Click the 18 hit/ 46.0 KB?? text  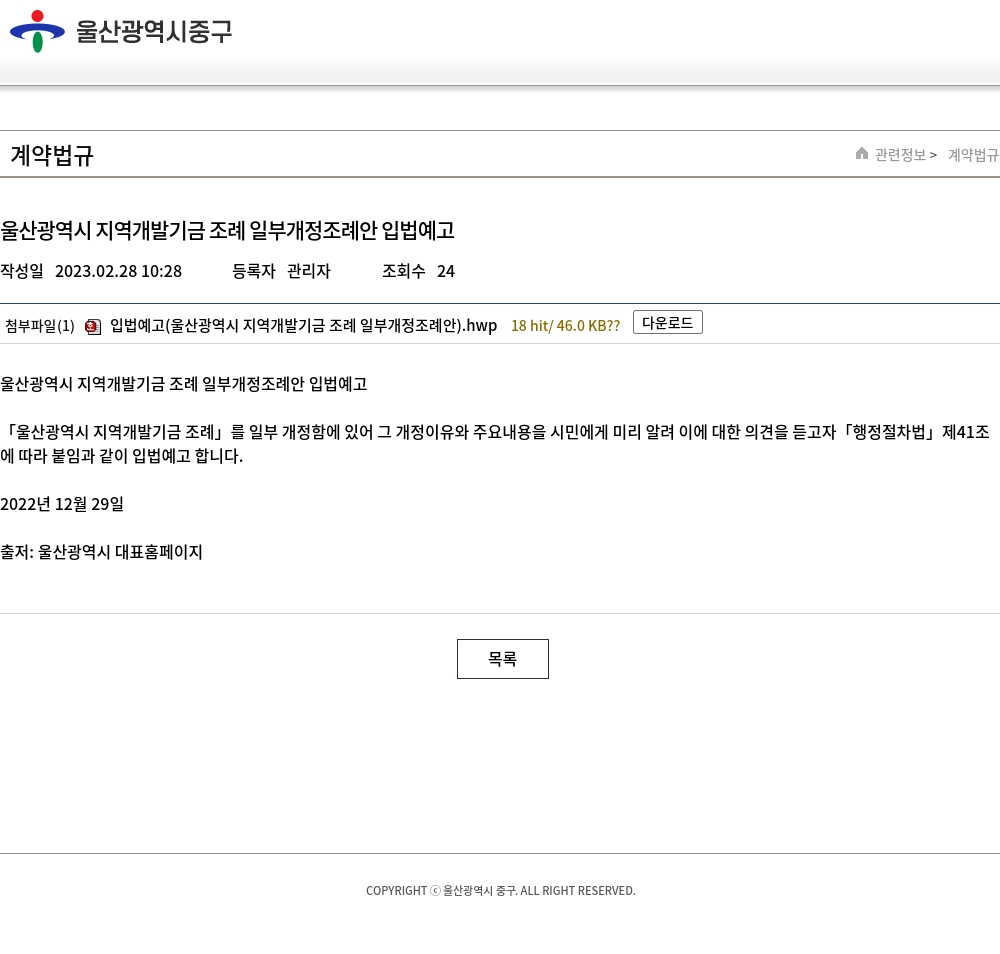(x=566, y=326)
